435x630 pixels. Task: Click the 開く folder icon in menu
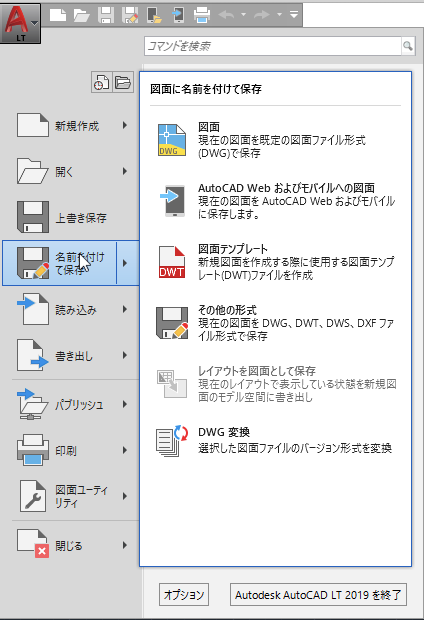click(32, 172)
